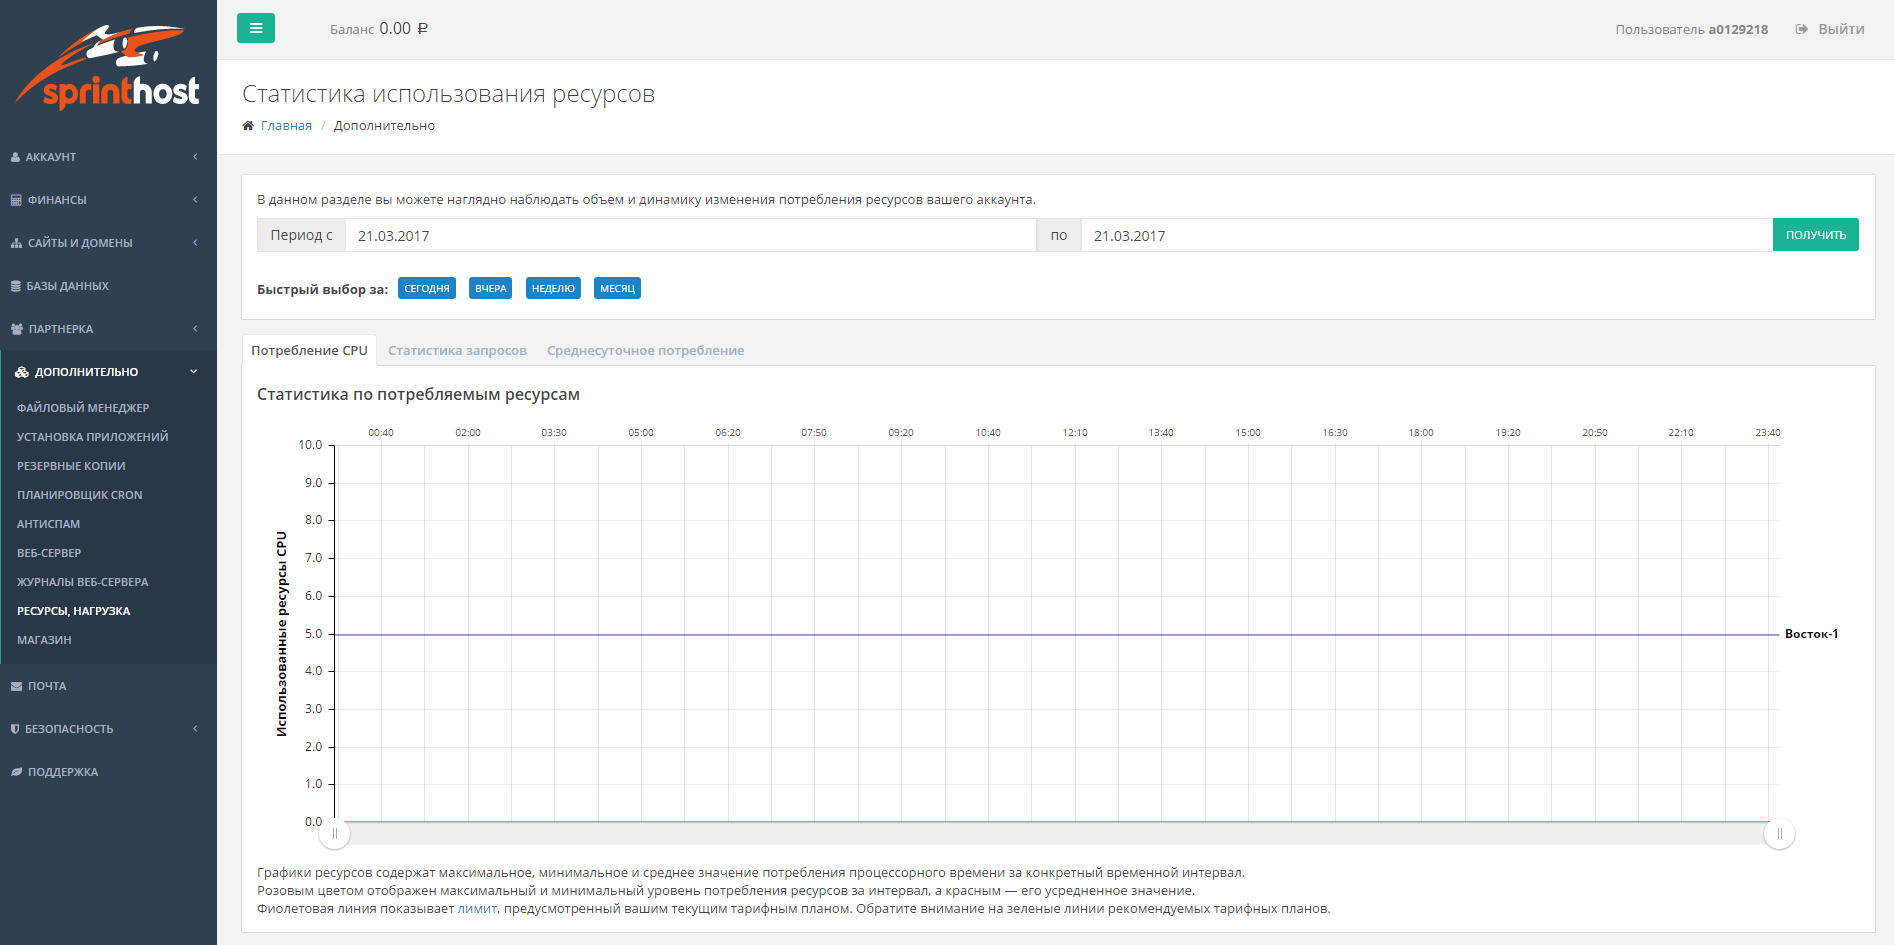Click the Дополнительно cubes icon
The image size is (1894, 945).
tap(22, 372)
